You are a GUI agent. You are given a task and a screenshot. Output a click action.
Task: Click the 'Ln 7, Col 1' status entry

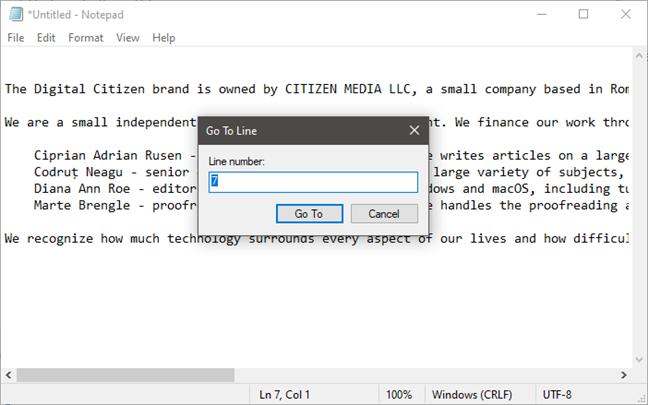coord(284,395)
